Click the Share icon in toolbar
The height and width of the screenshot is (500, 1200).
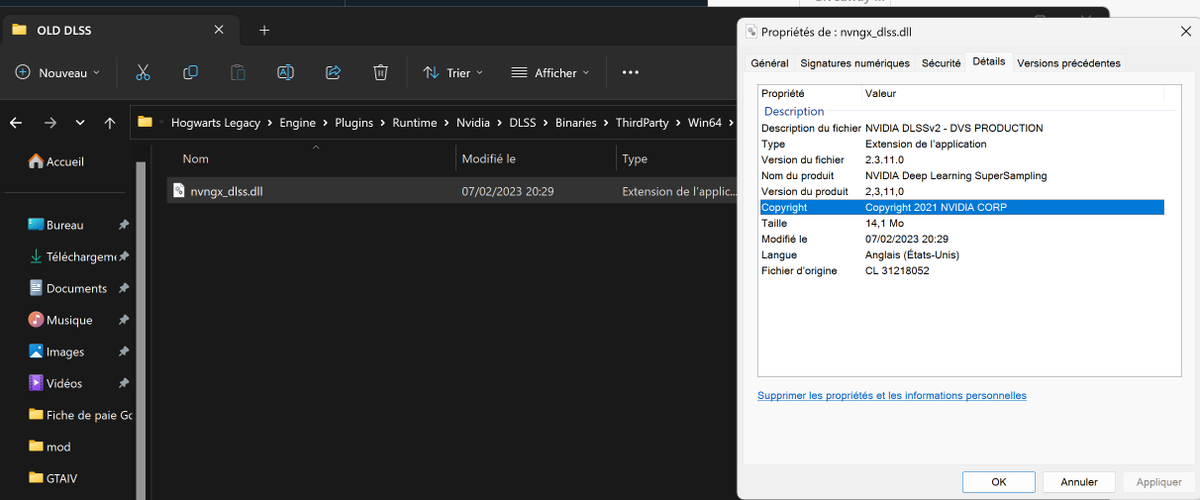[x=333, y=72]
